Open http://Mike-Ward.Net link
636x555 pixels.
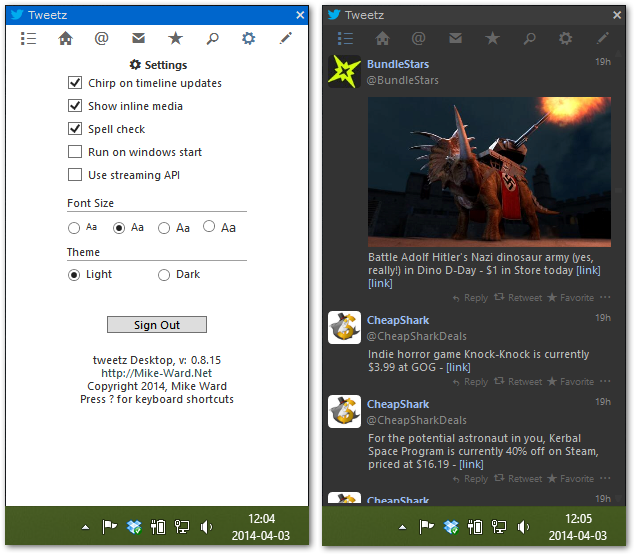(x=157, y=373)
